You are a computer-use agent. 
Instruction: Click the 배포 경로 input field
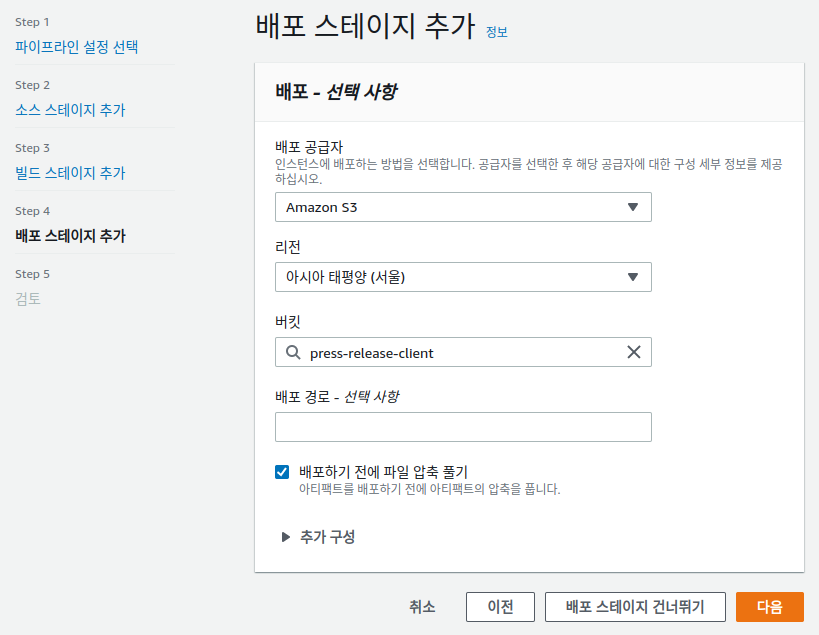click(463, 427)
